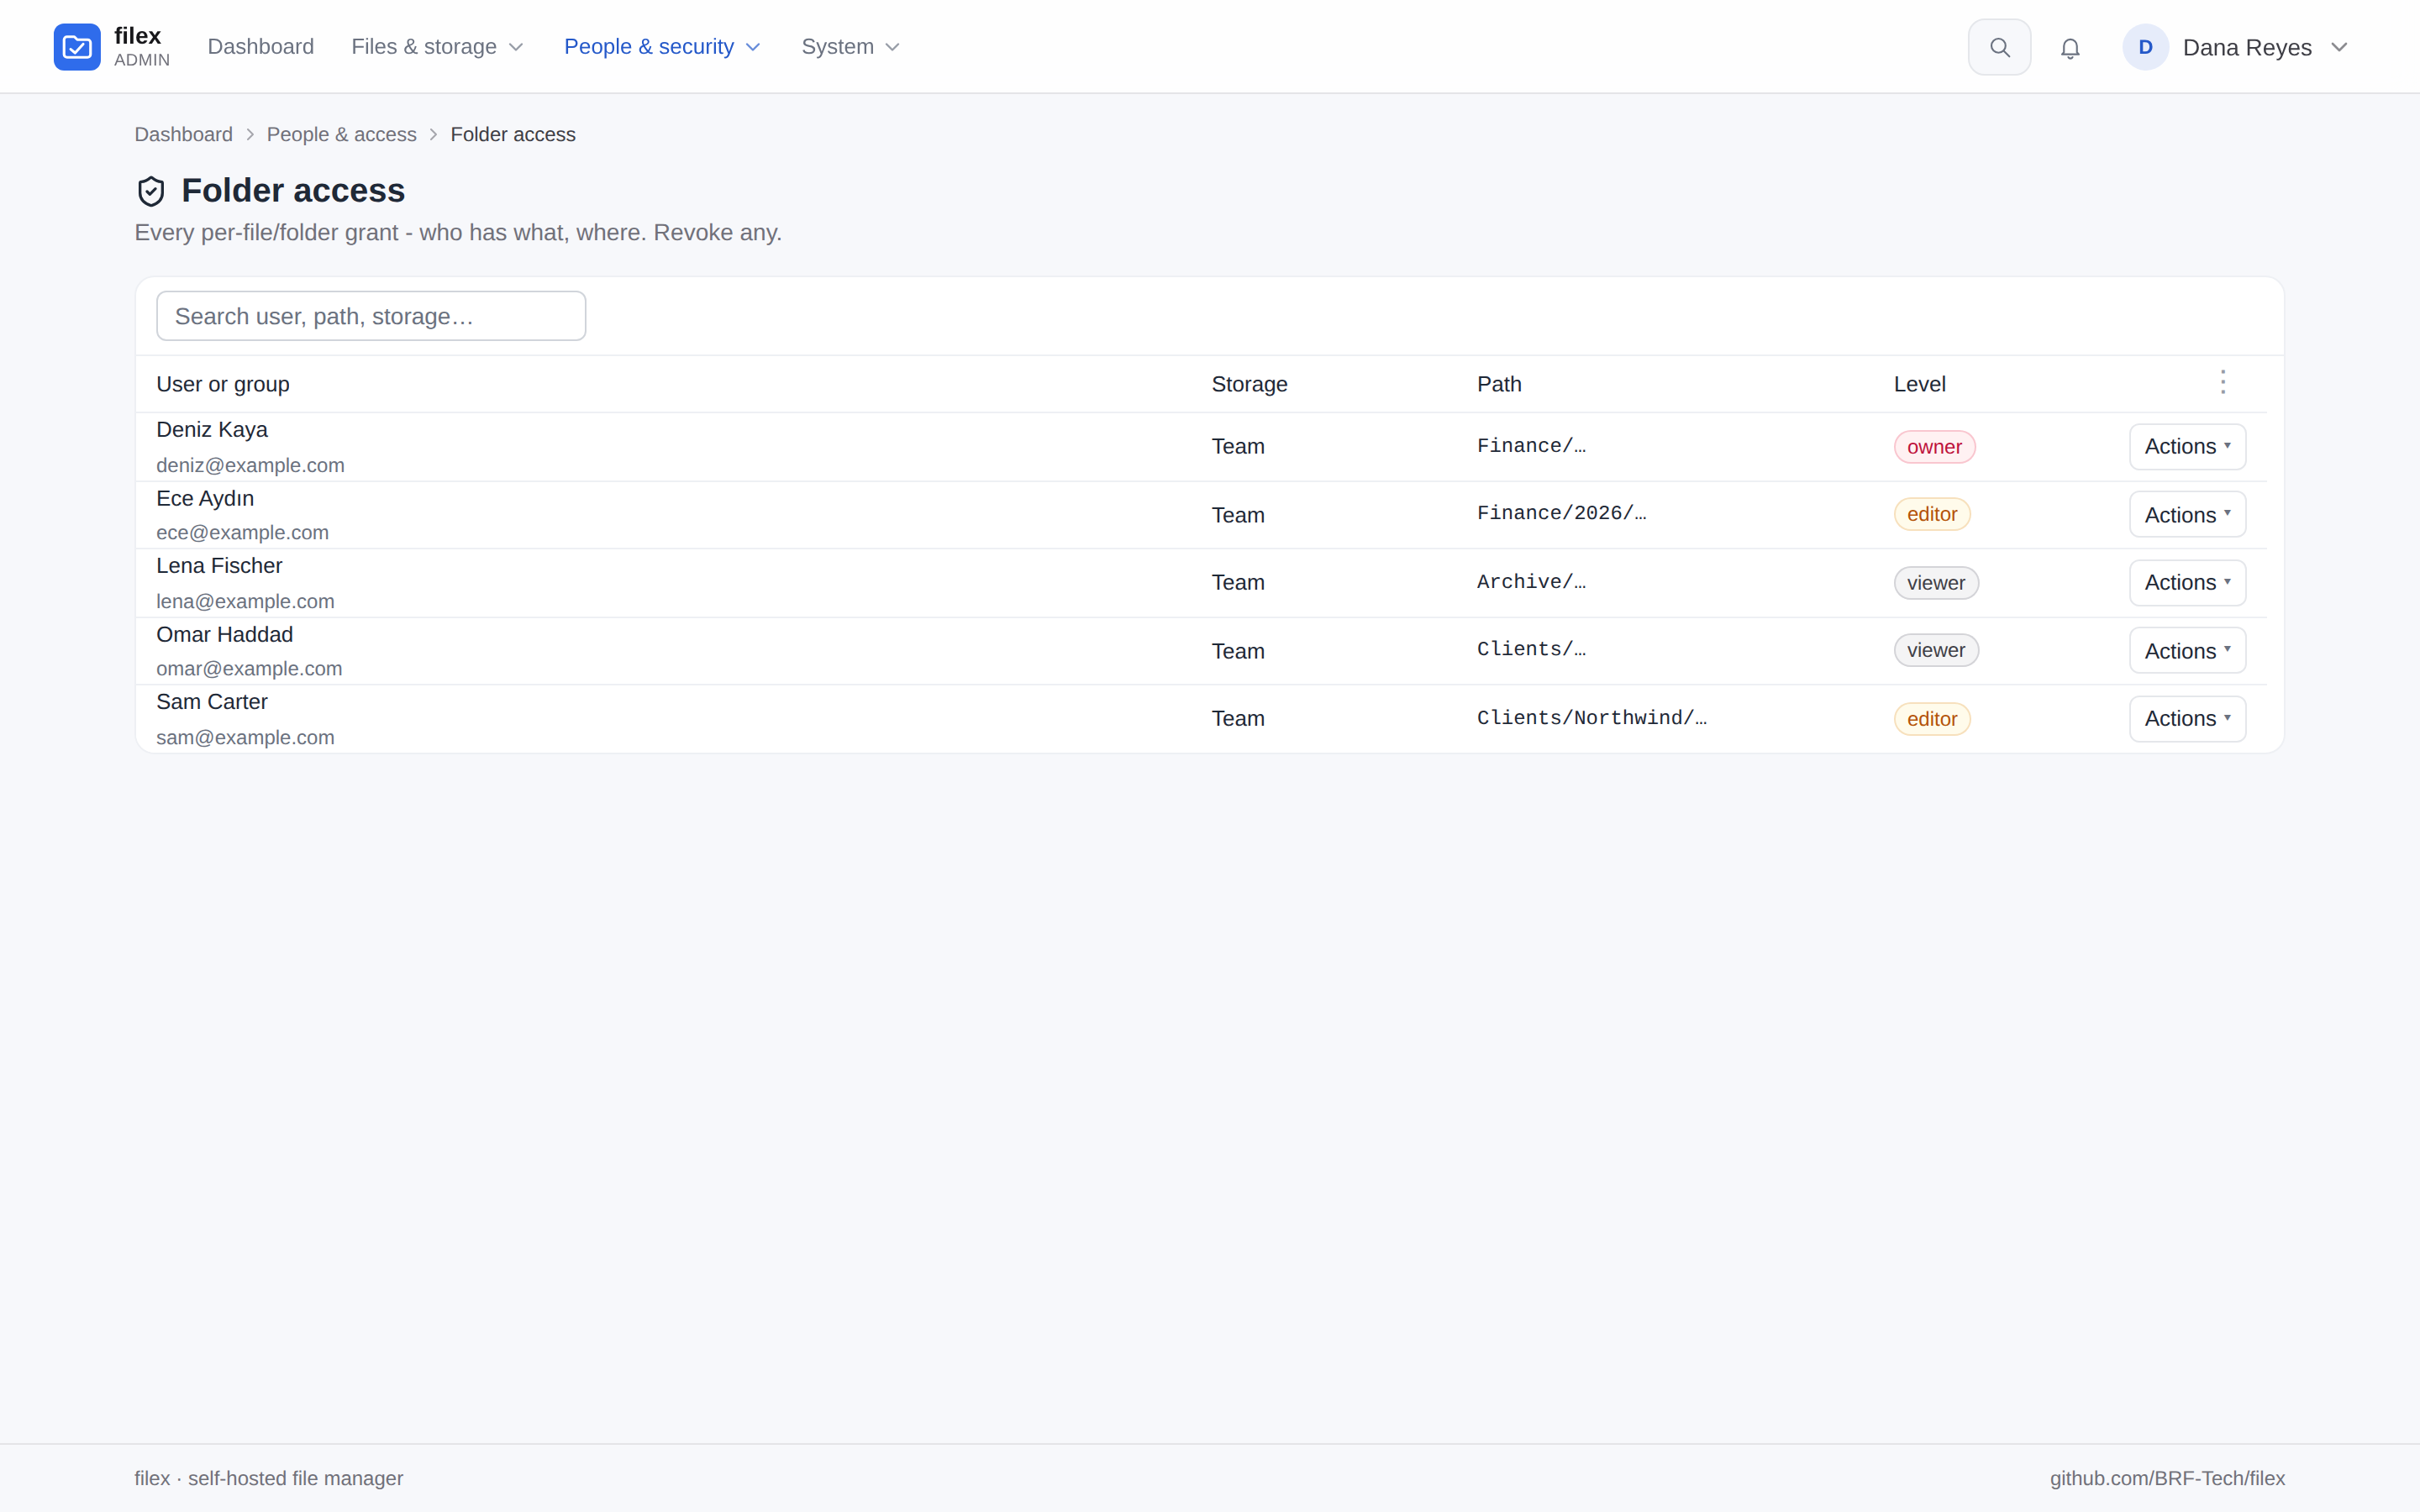Viewport: 2420px width, 1512px height.
Task: Click the Storage column header
Action: pyautogui.click(x=1249, y=384)
